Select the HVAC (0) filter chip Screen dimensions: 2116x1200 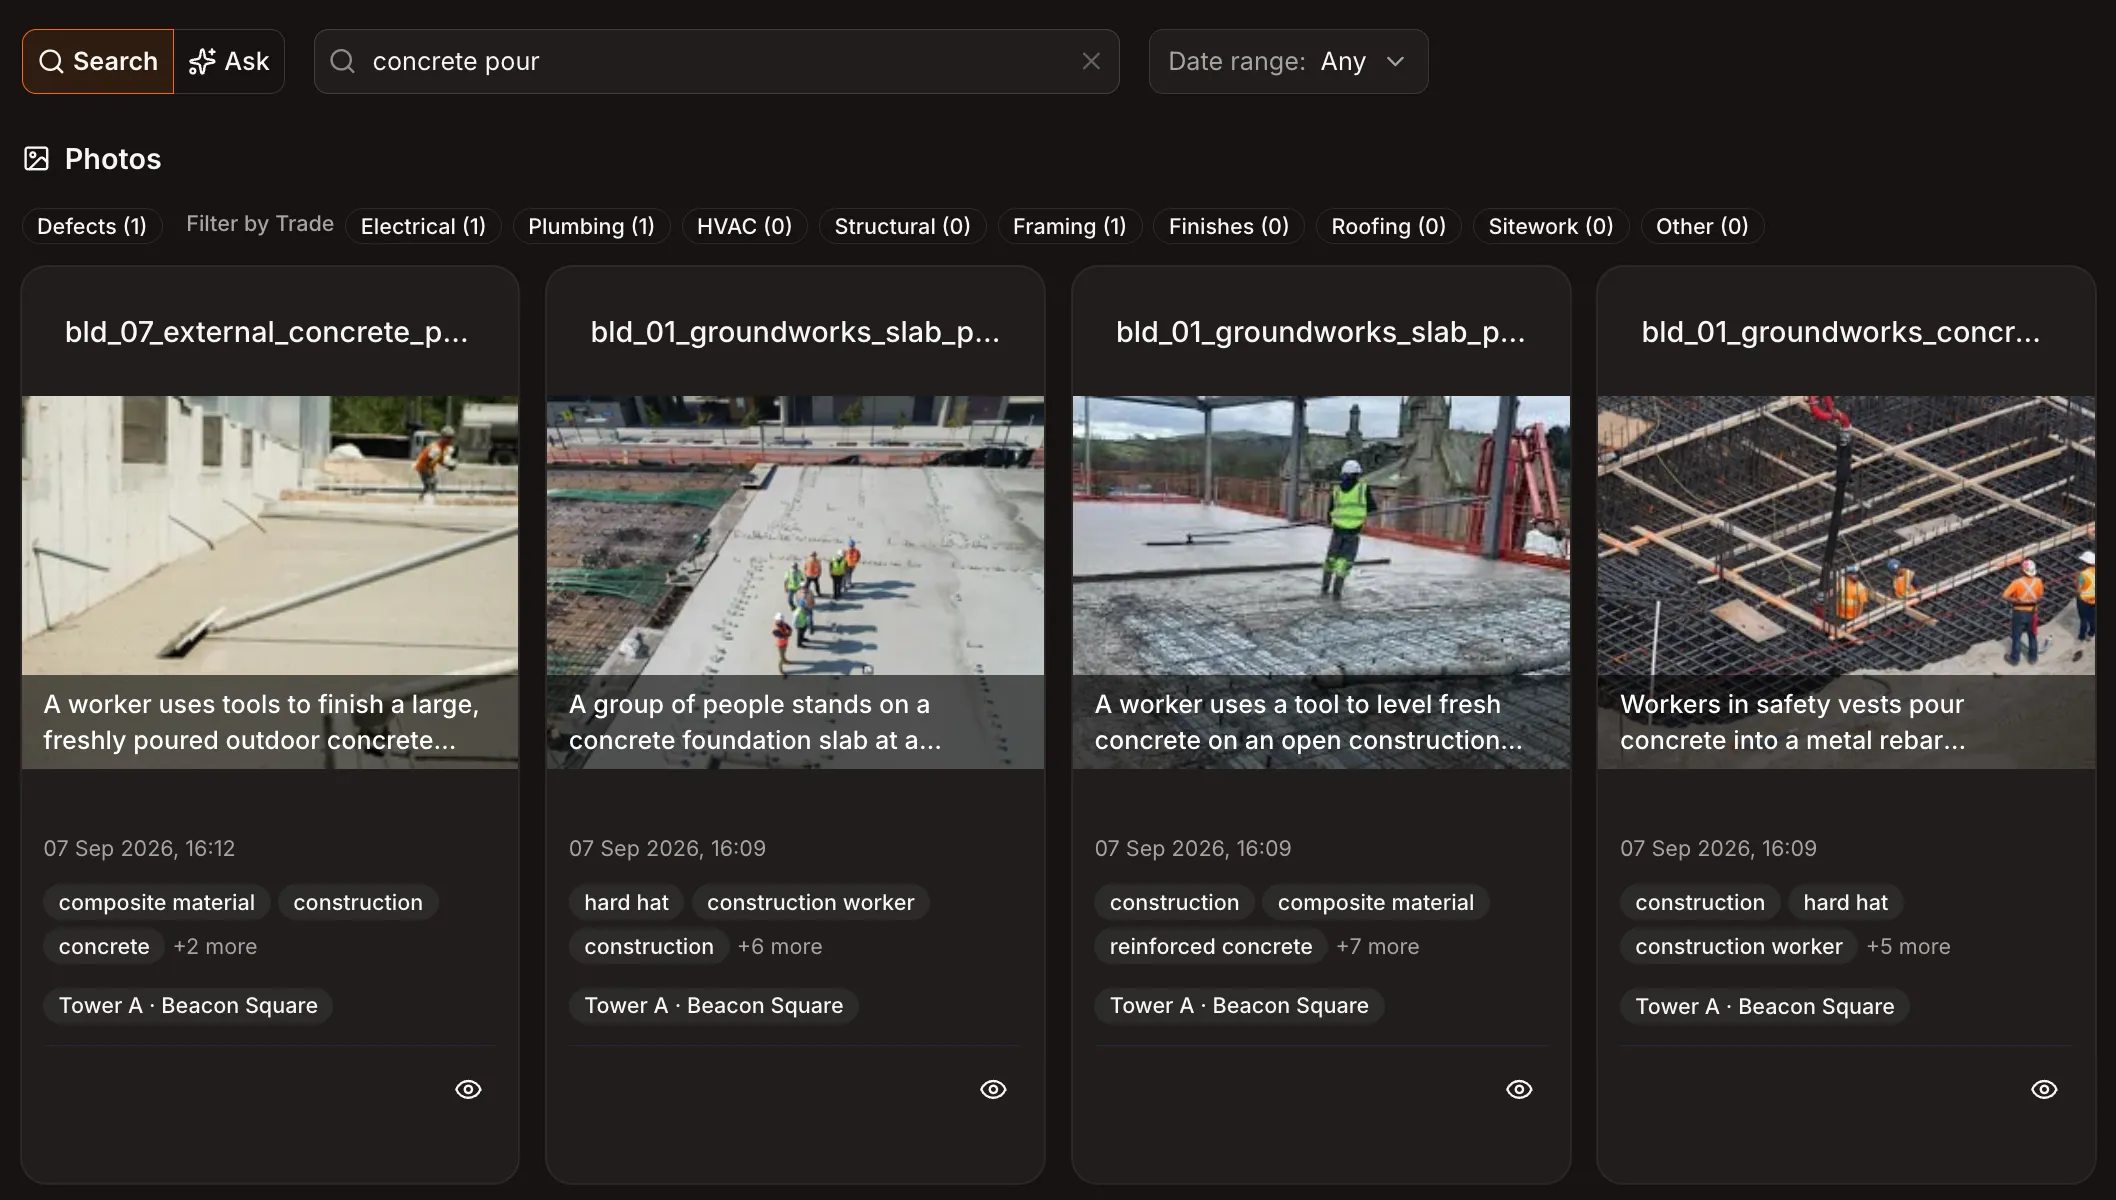[x=744, y=226]
